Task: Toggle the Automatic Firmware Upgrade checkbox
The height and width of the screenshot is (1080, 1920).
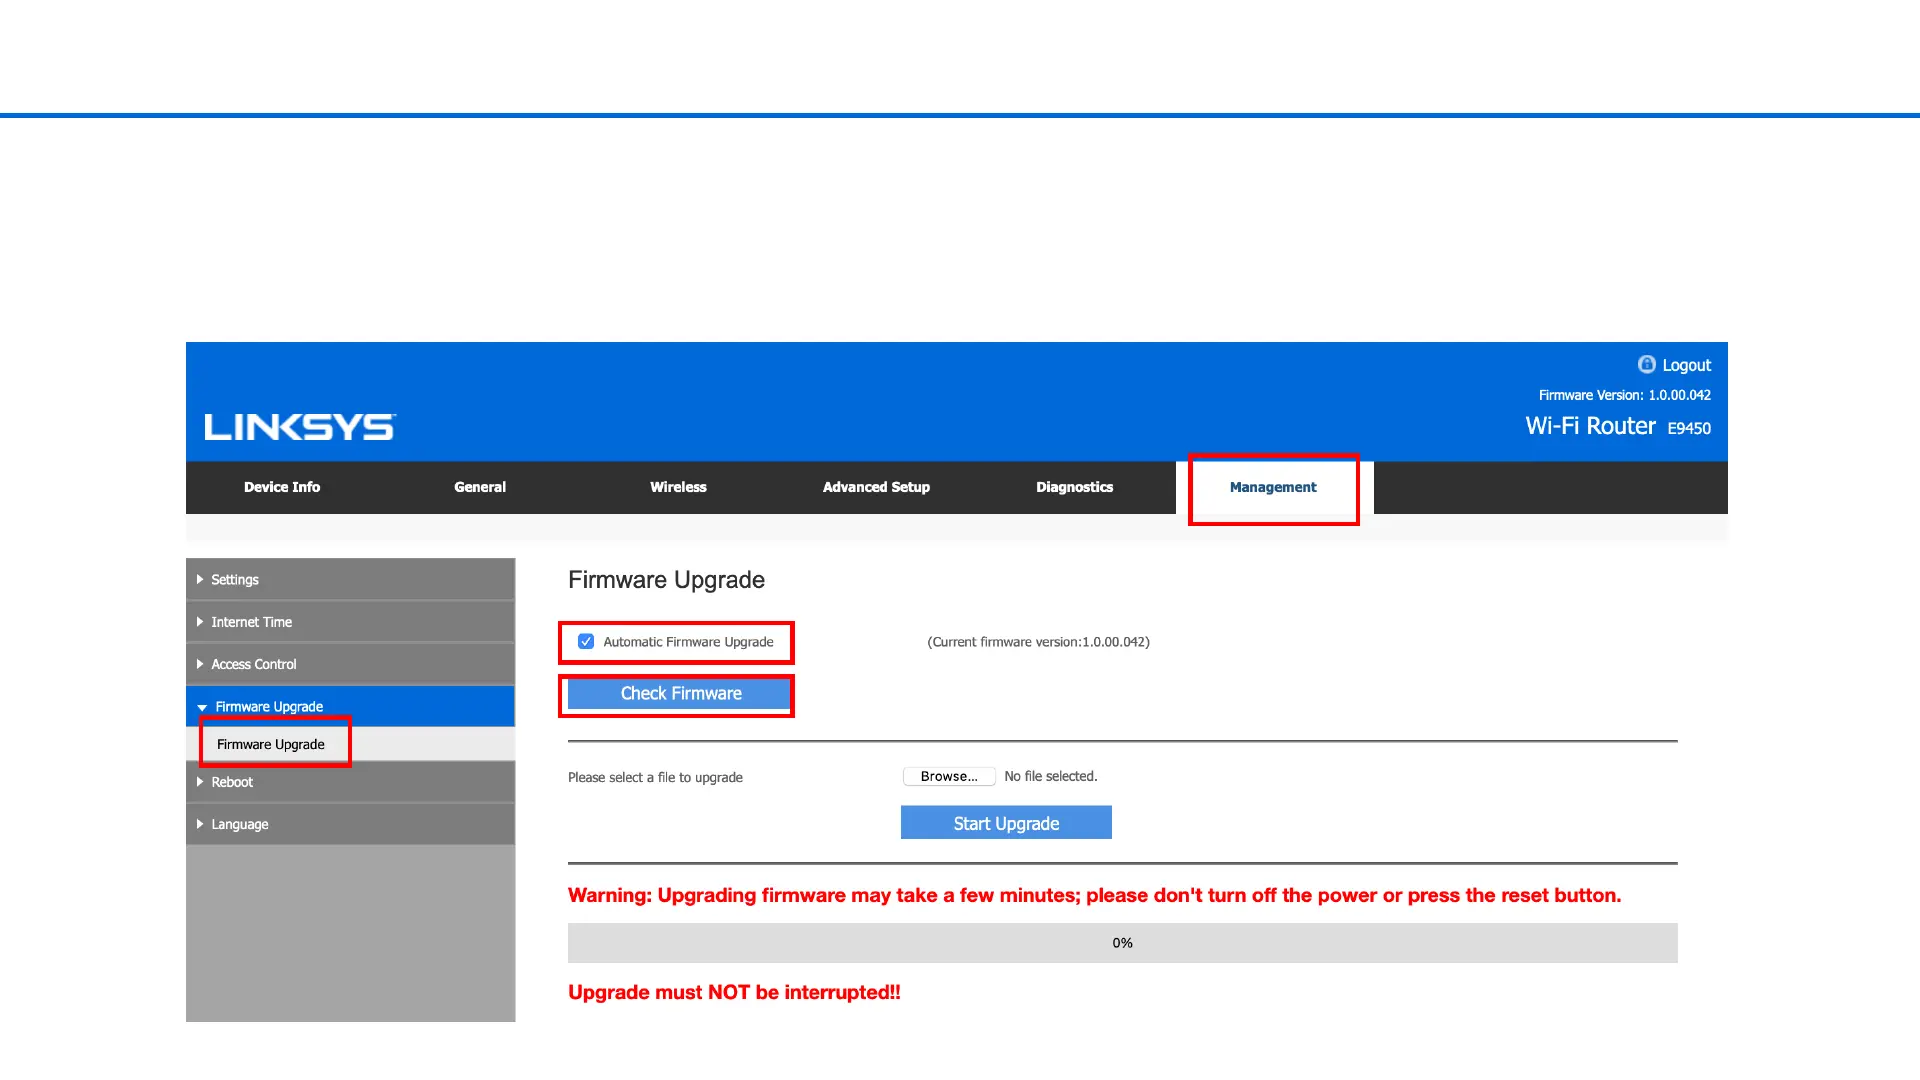Action: (x=586, y=642)
